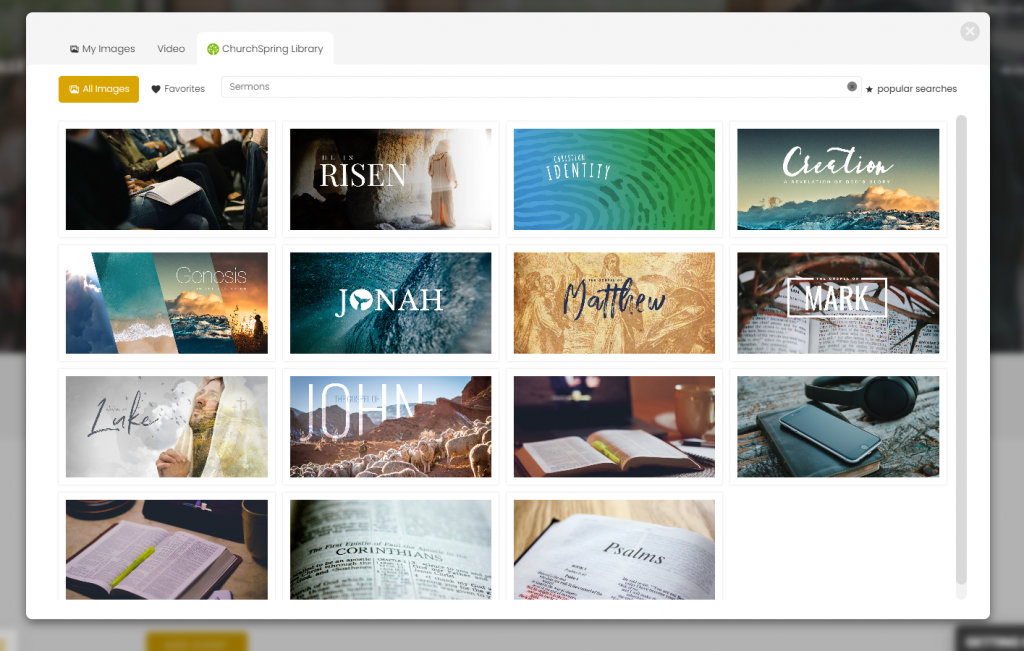The width and height of the screenshot is (1024, 651).
Task: Select the Genesis thumbnail
Action: pyautogui.click(x=167, y=303)
